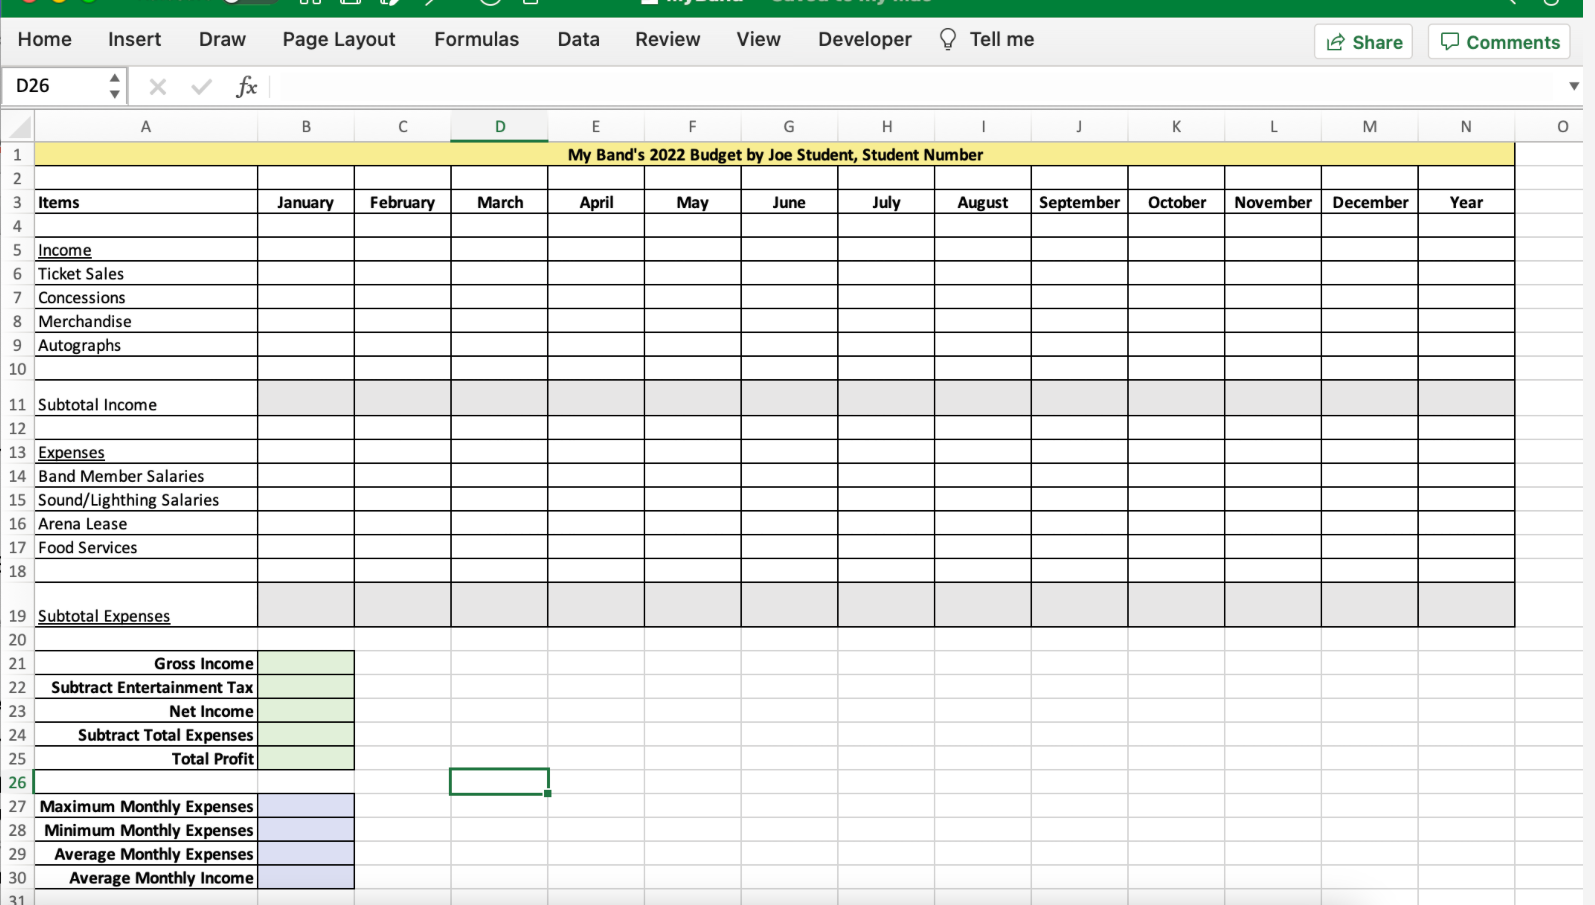Screen dimensions: 1595x905
Task: Select column D header
Action: click(499, 127)
